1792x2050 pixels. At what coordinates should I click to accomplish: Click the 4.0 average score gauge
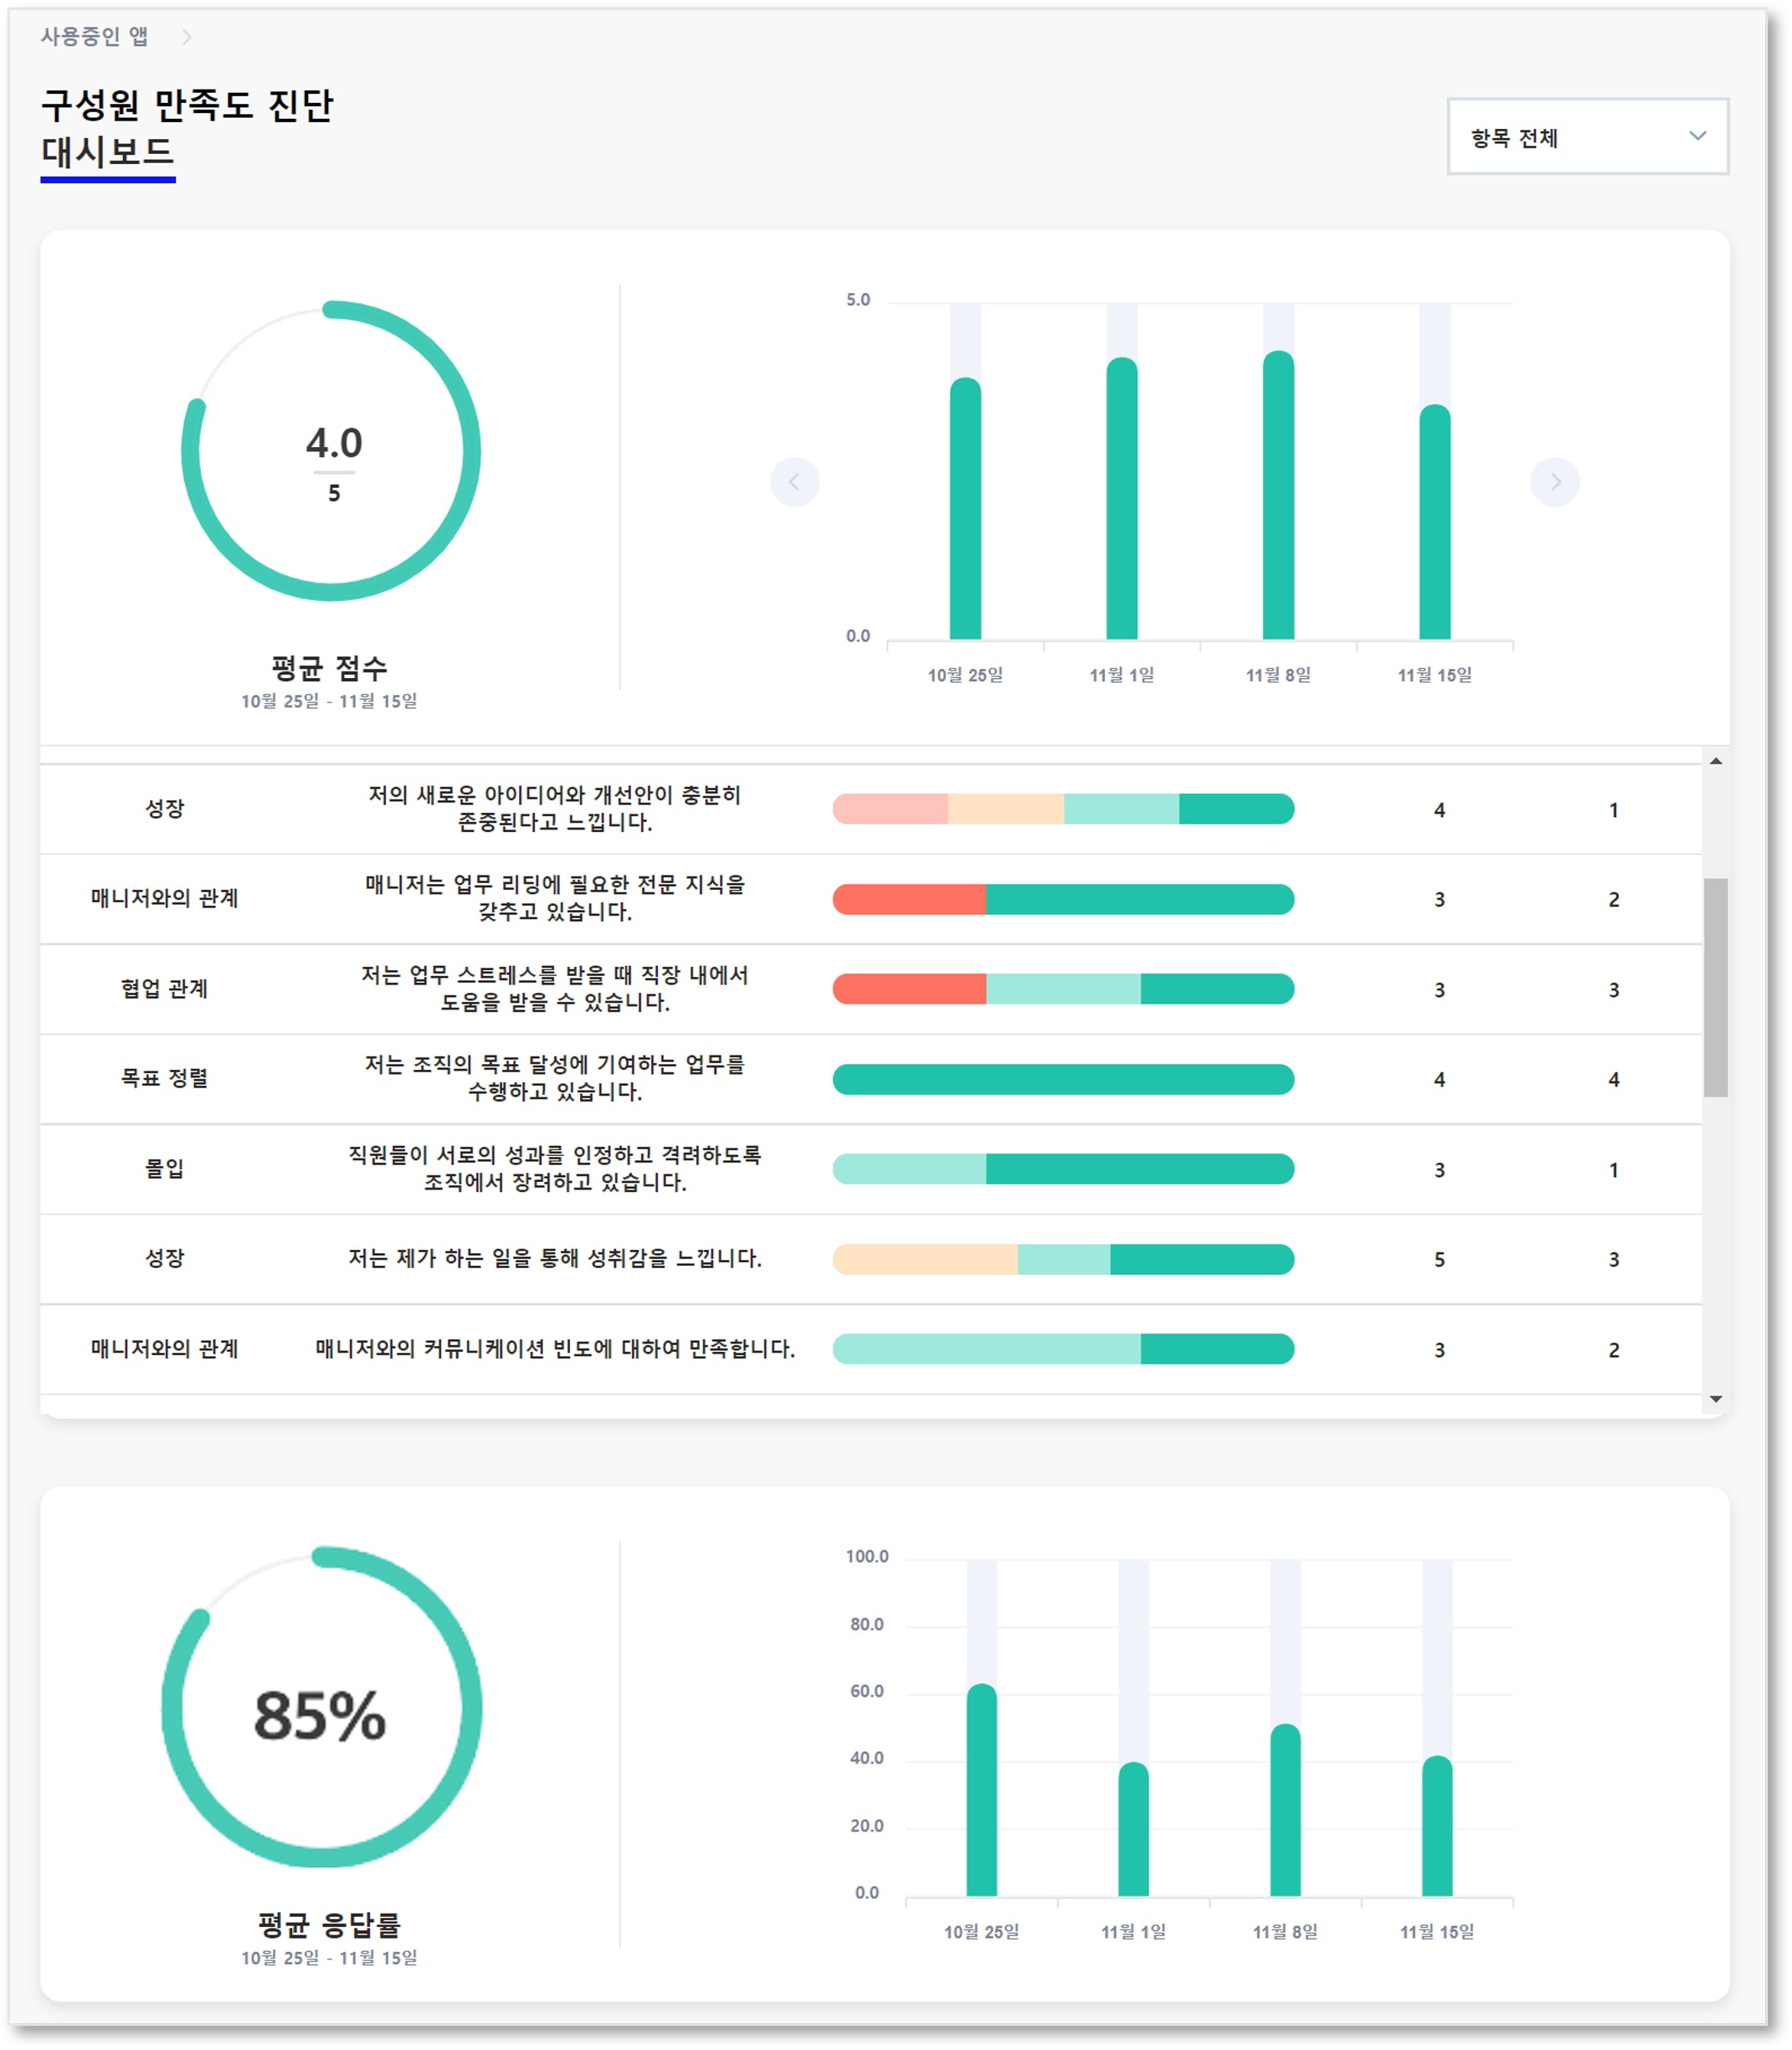pos(331,452)
